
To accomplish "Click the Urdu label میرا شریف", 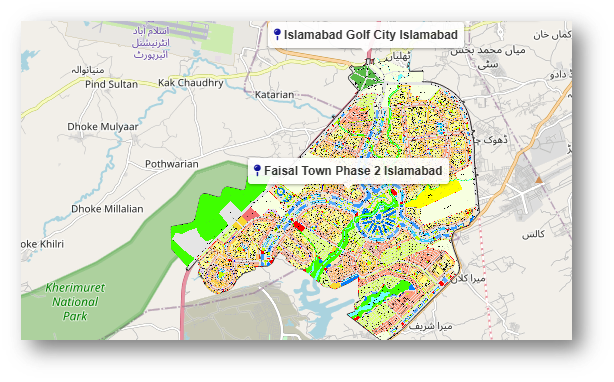I will (x=431, y=326).
